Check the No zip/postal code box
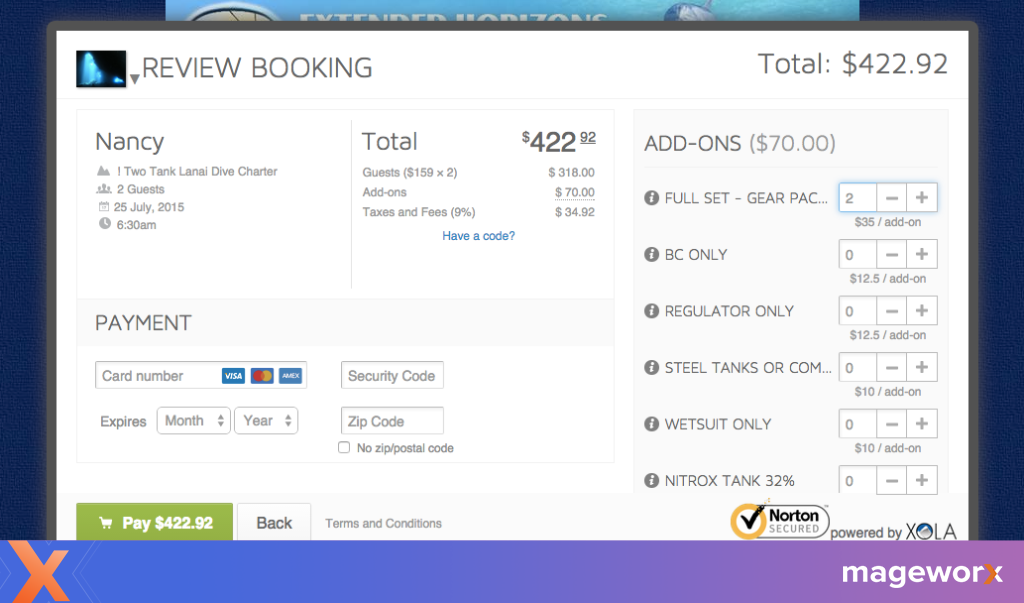 [x=344, y=448]
